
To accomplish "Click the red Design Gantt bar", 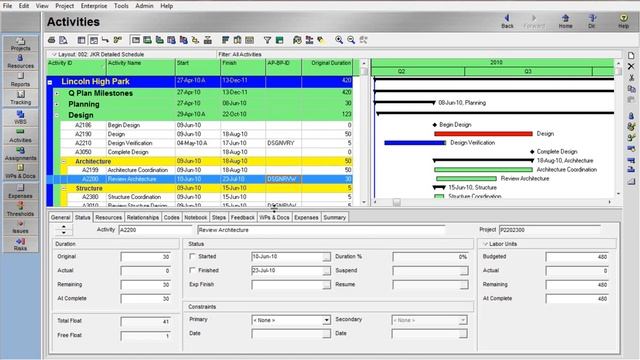I will coord(483,134).
